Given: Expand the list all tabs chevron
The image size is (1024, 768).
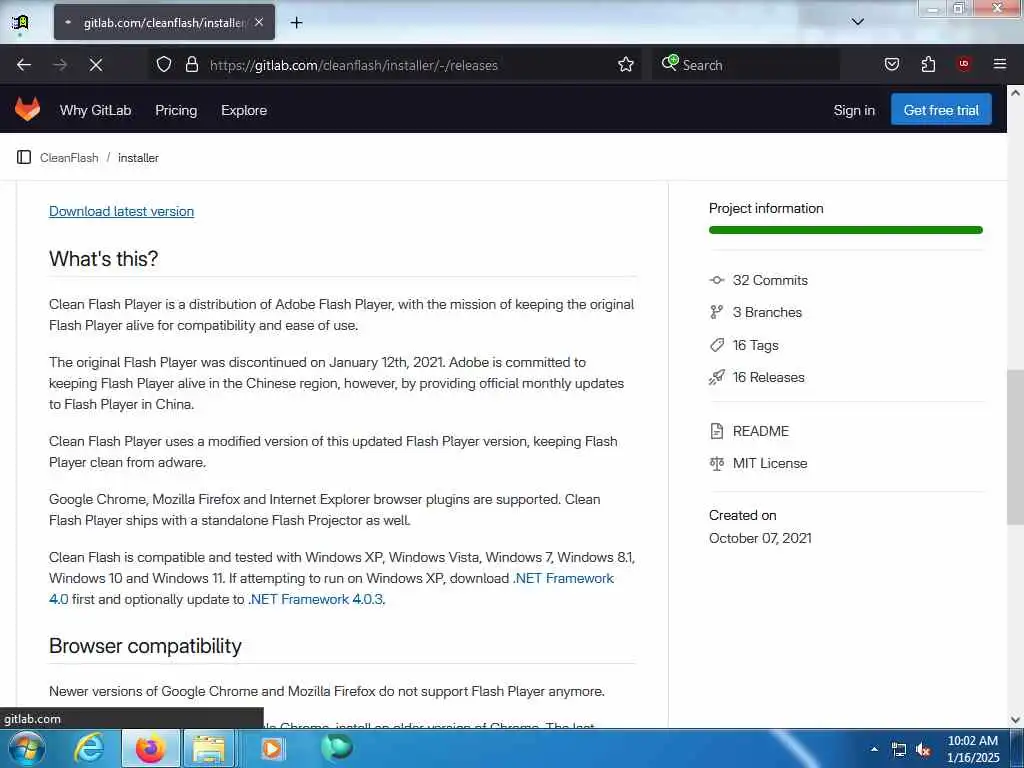Looking at the screenshot, I should tap(857, 22).
